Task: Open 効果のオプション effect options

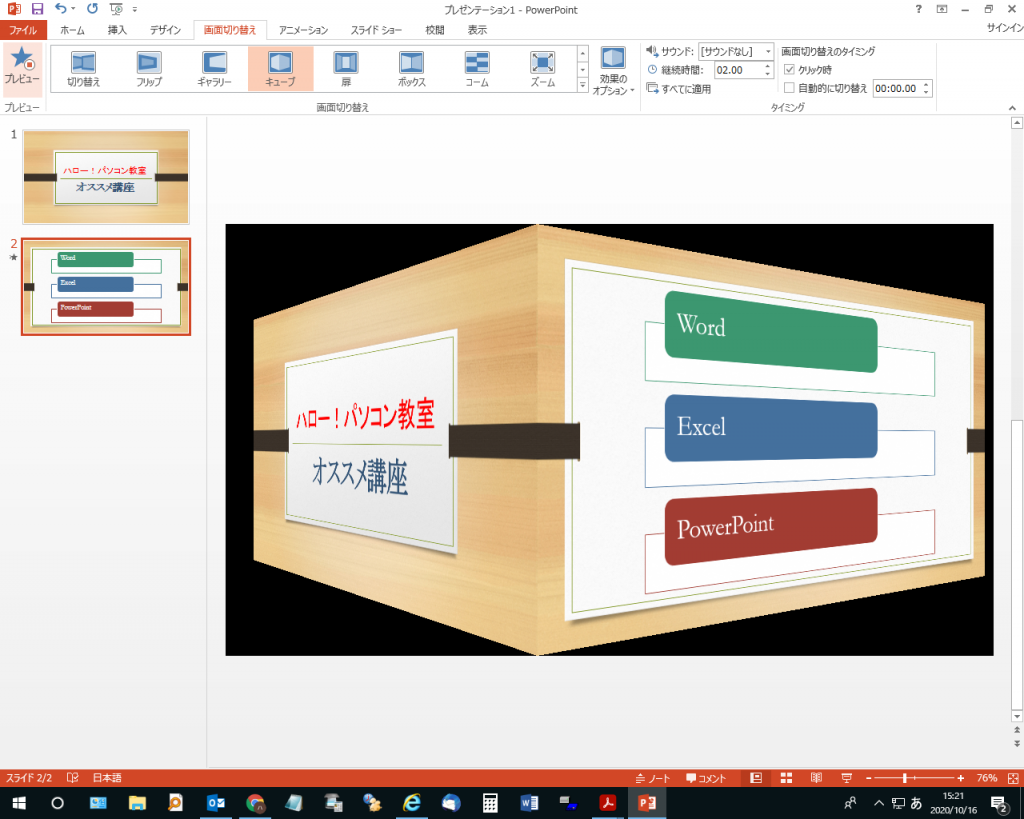Action: pos(613,71)
